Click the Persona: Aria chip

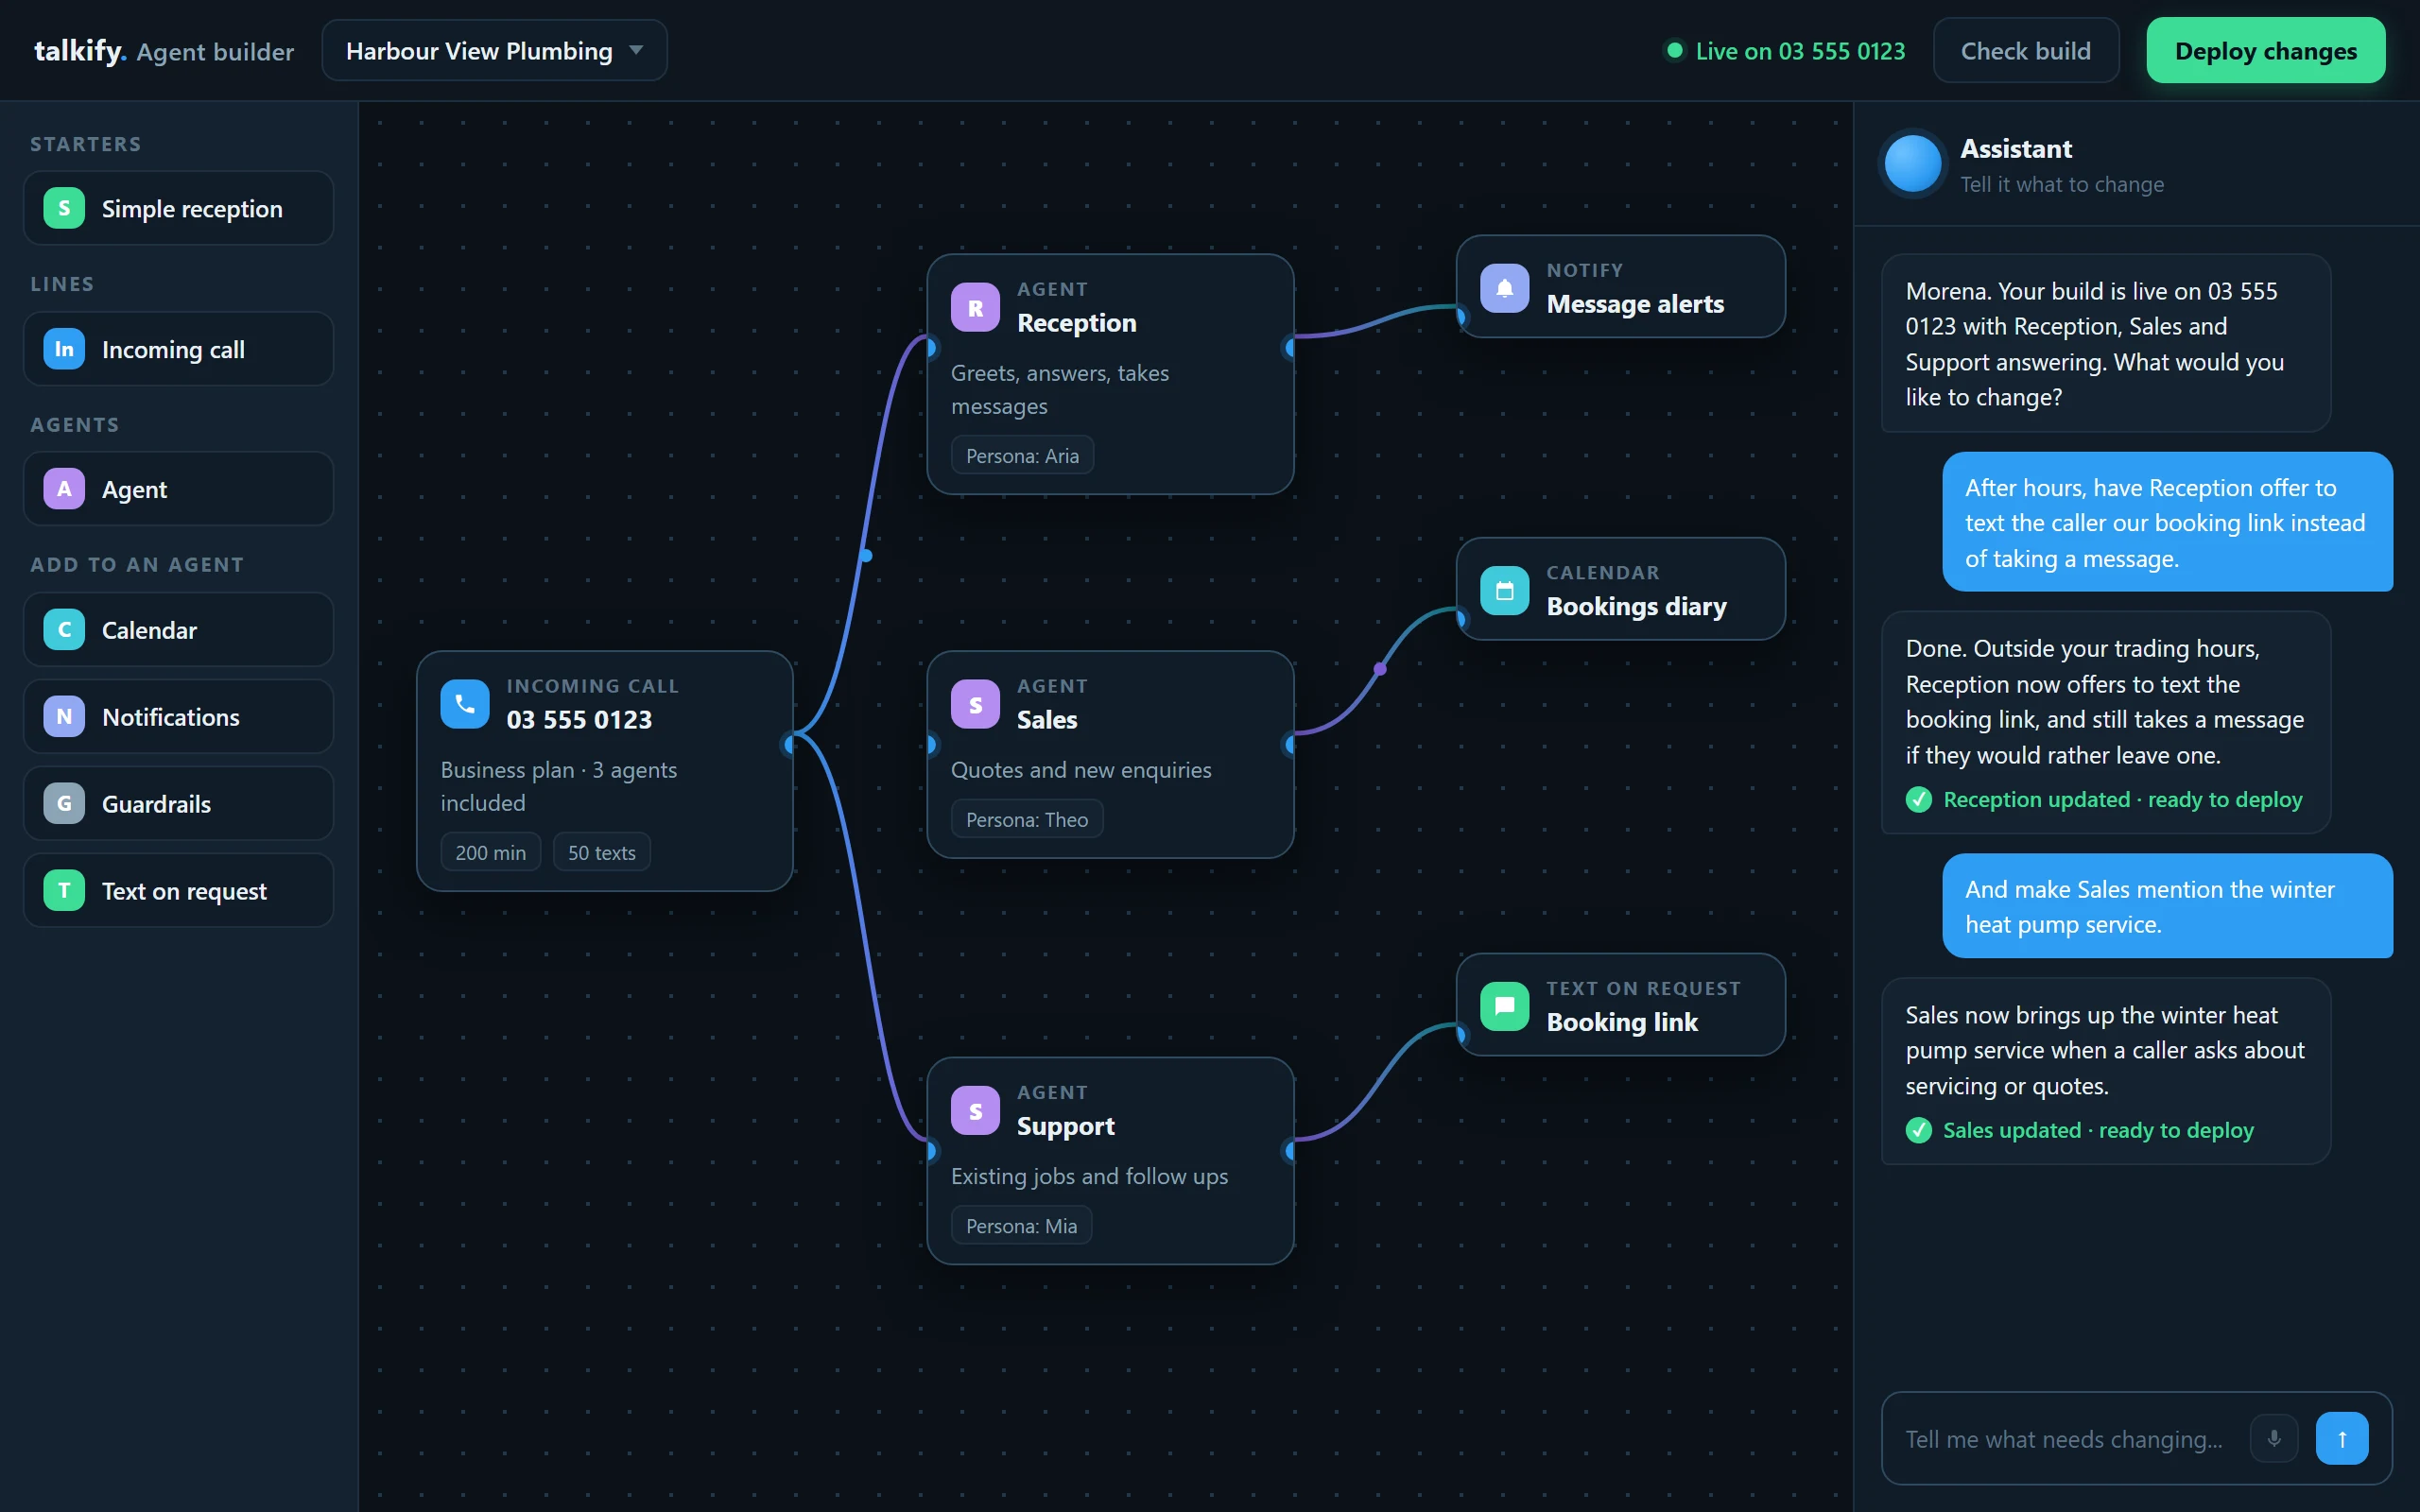pyautogui.click(x=1022, y=456)
